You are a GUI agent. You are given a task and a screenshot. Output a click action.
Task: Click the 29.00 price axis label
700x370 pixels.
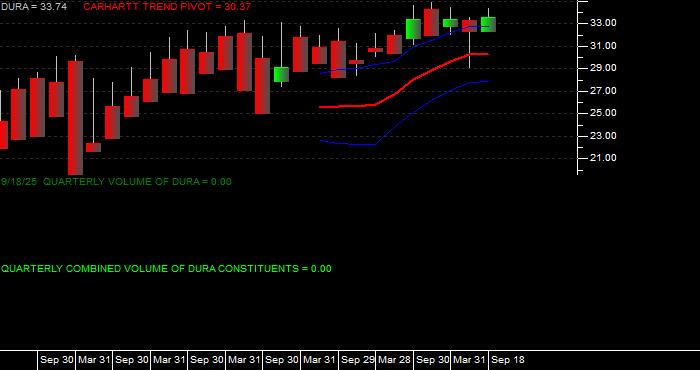click(x=604, y=68)
